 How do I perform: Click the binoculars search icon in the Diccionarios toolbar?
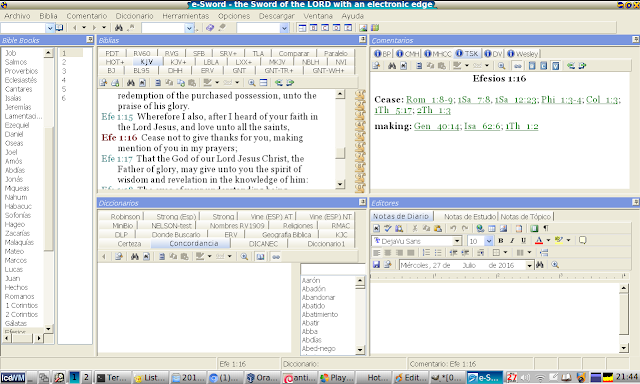135,257
